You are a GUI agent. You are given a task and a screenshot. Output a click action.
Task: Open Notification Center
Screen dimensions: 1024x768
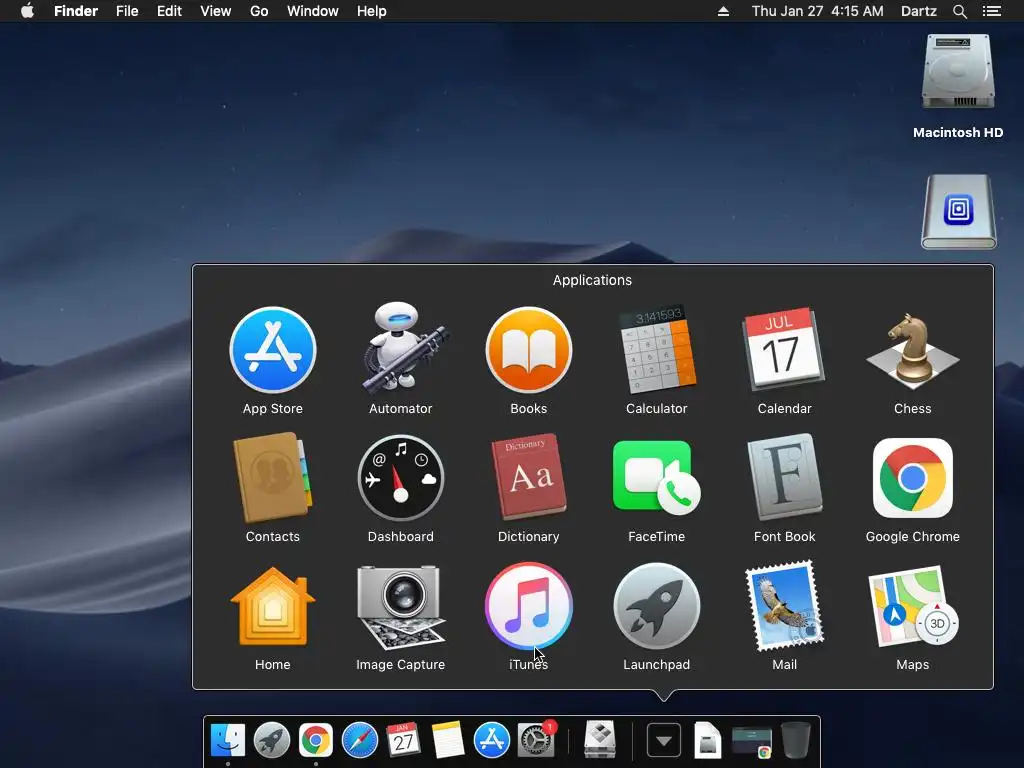(x=992, y=11)
